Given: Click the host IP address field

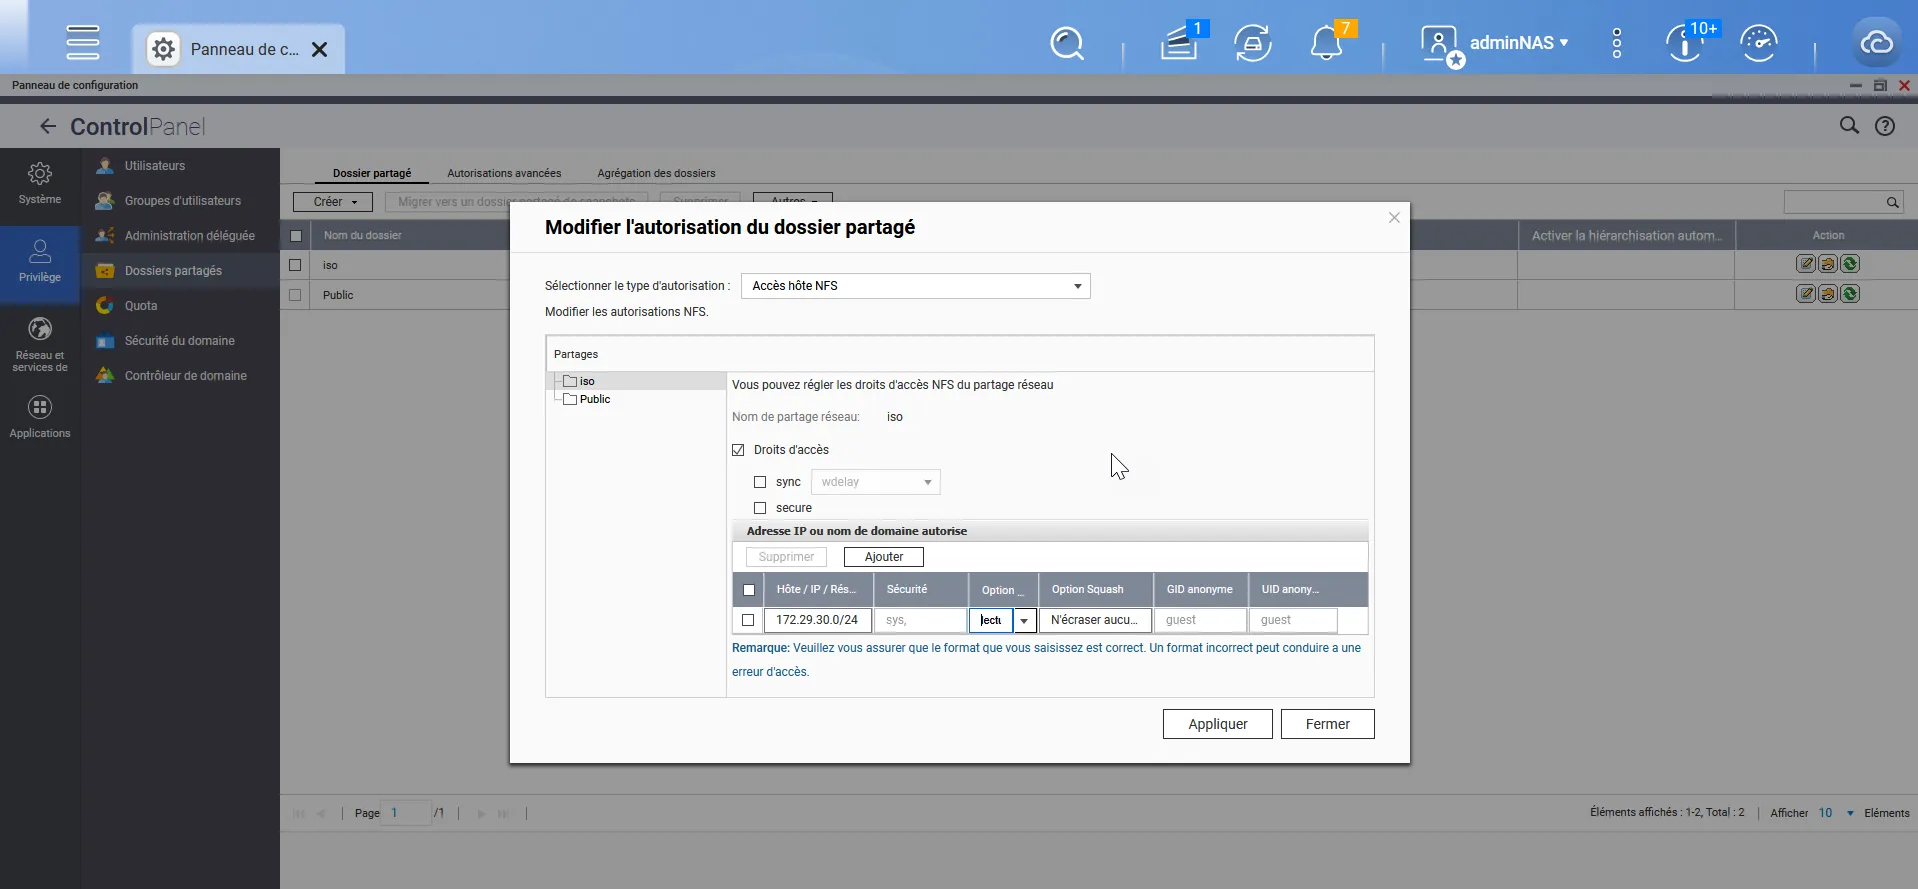Looking at the screenshot, I should click(817, 620).
